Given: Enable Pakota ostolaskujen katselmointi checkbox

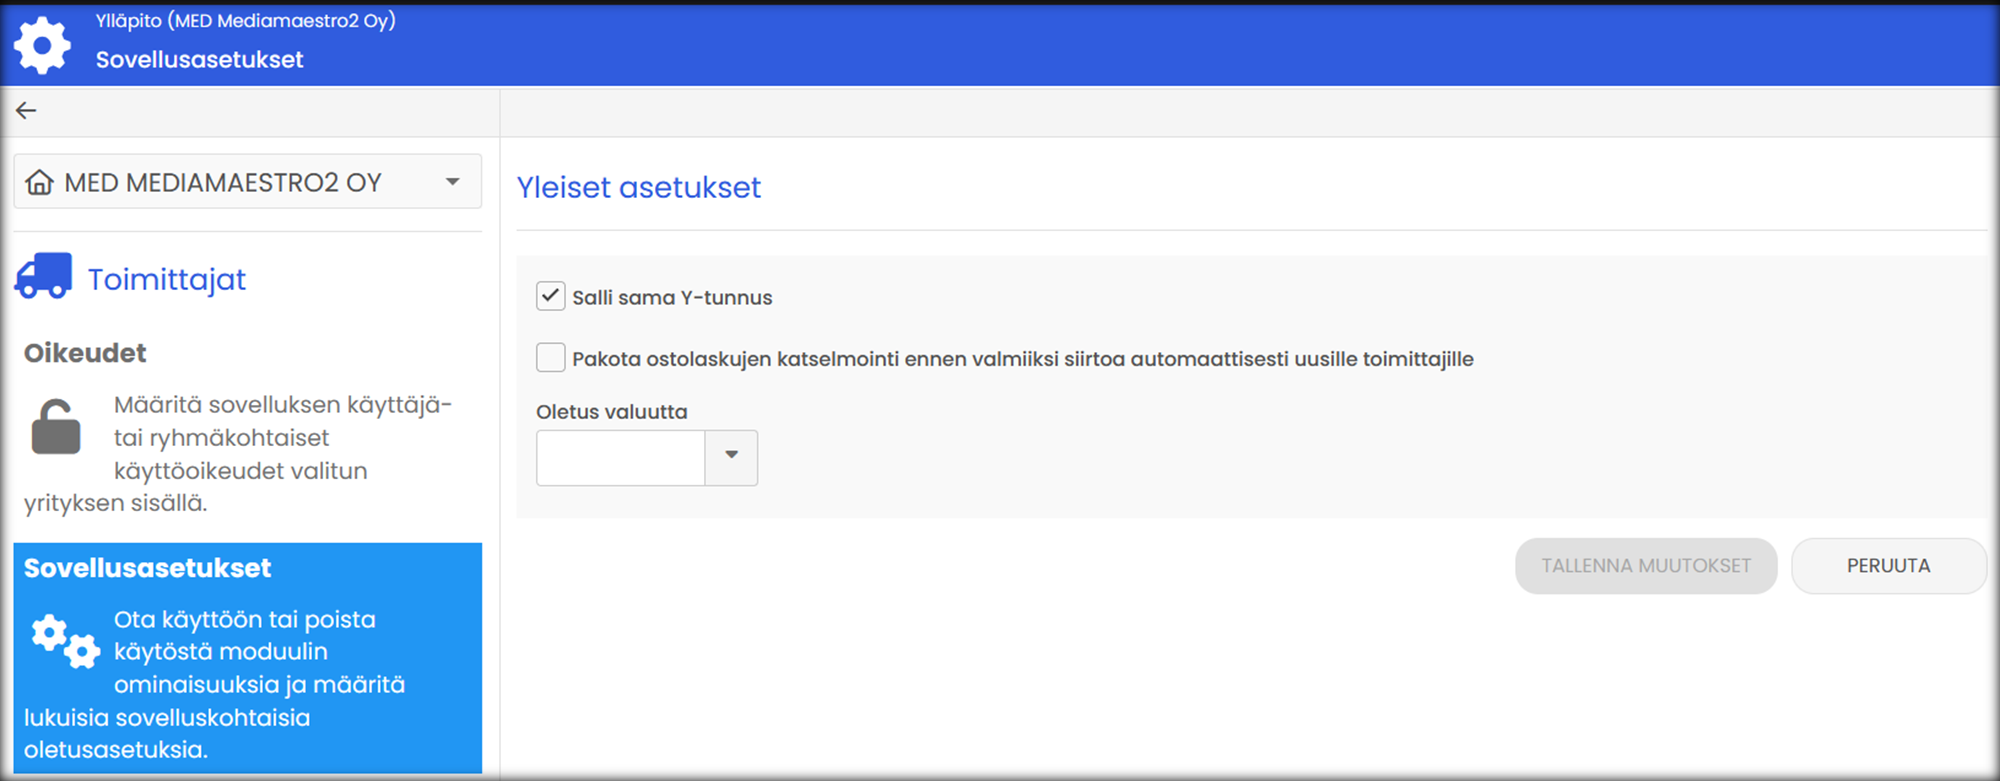Looking at the screenshot, I should [x=551, y=358].
